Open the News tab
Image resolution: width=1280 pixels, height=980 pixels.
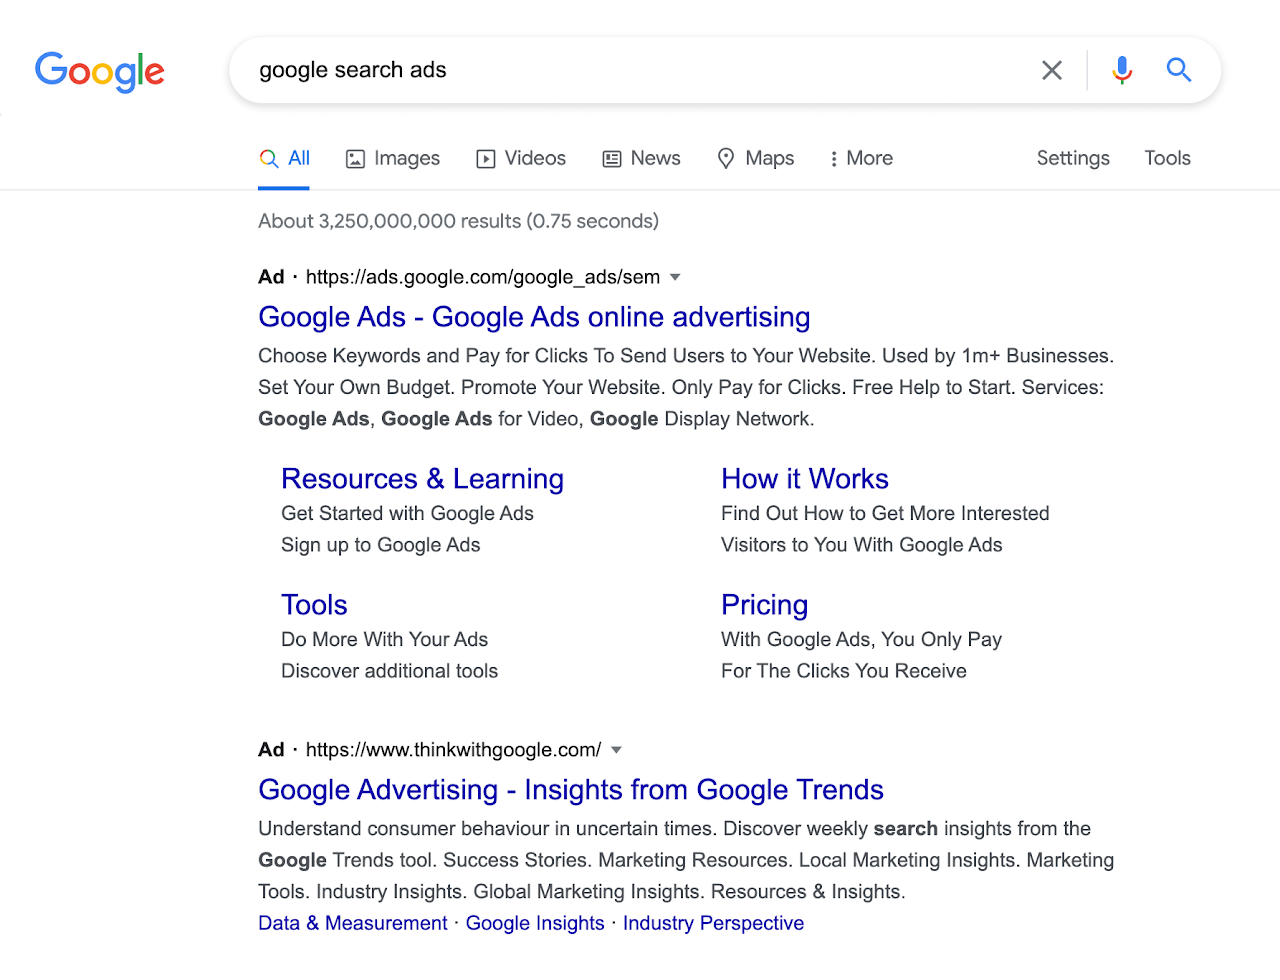[641, 158]
